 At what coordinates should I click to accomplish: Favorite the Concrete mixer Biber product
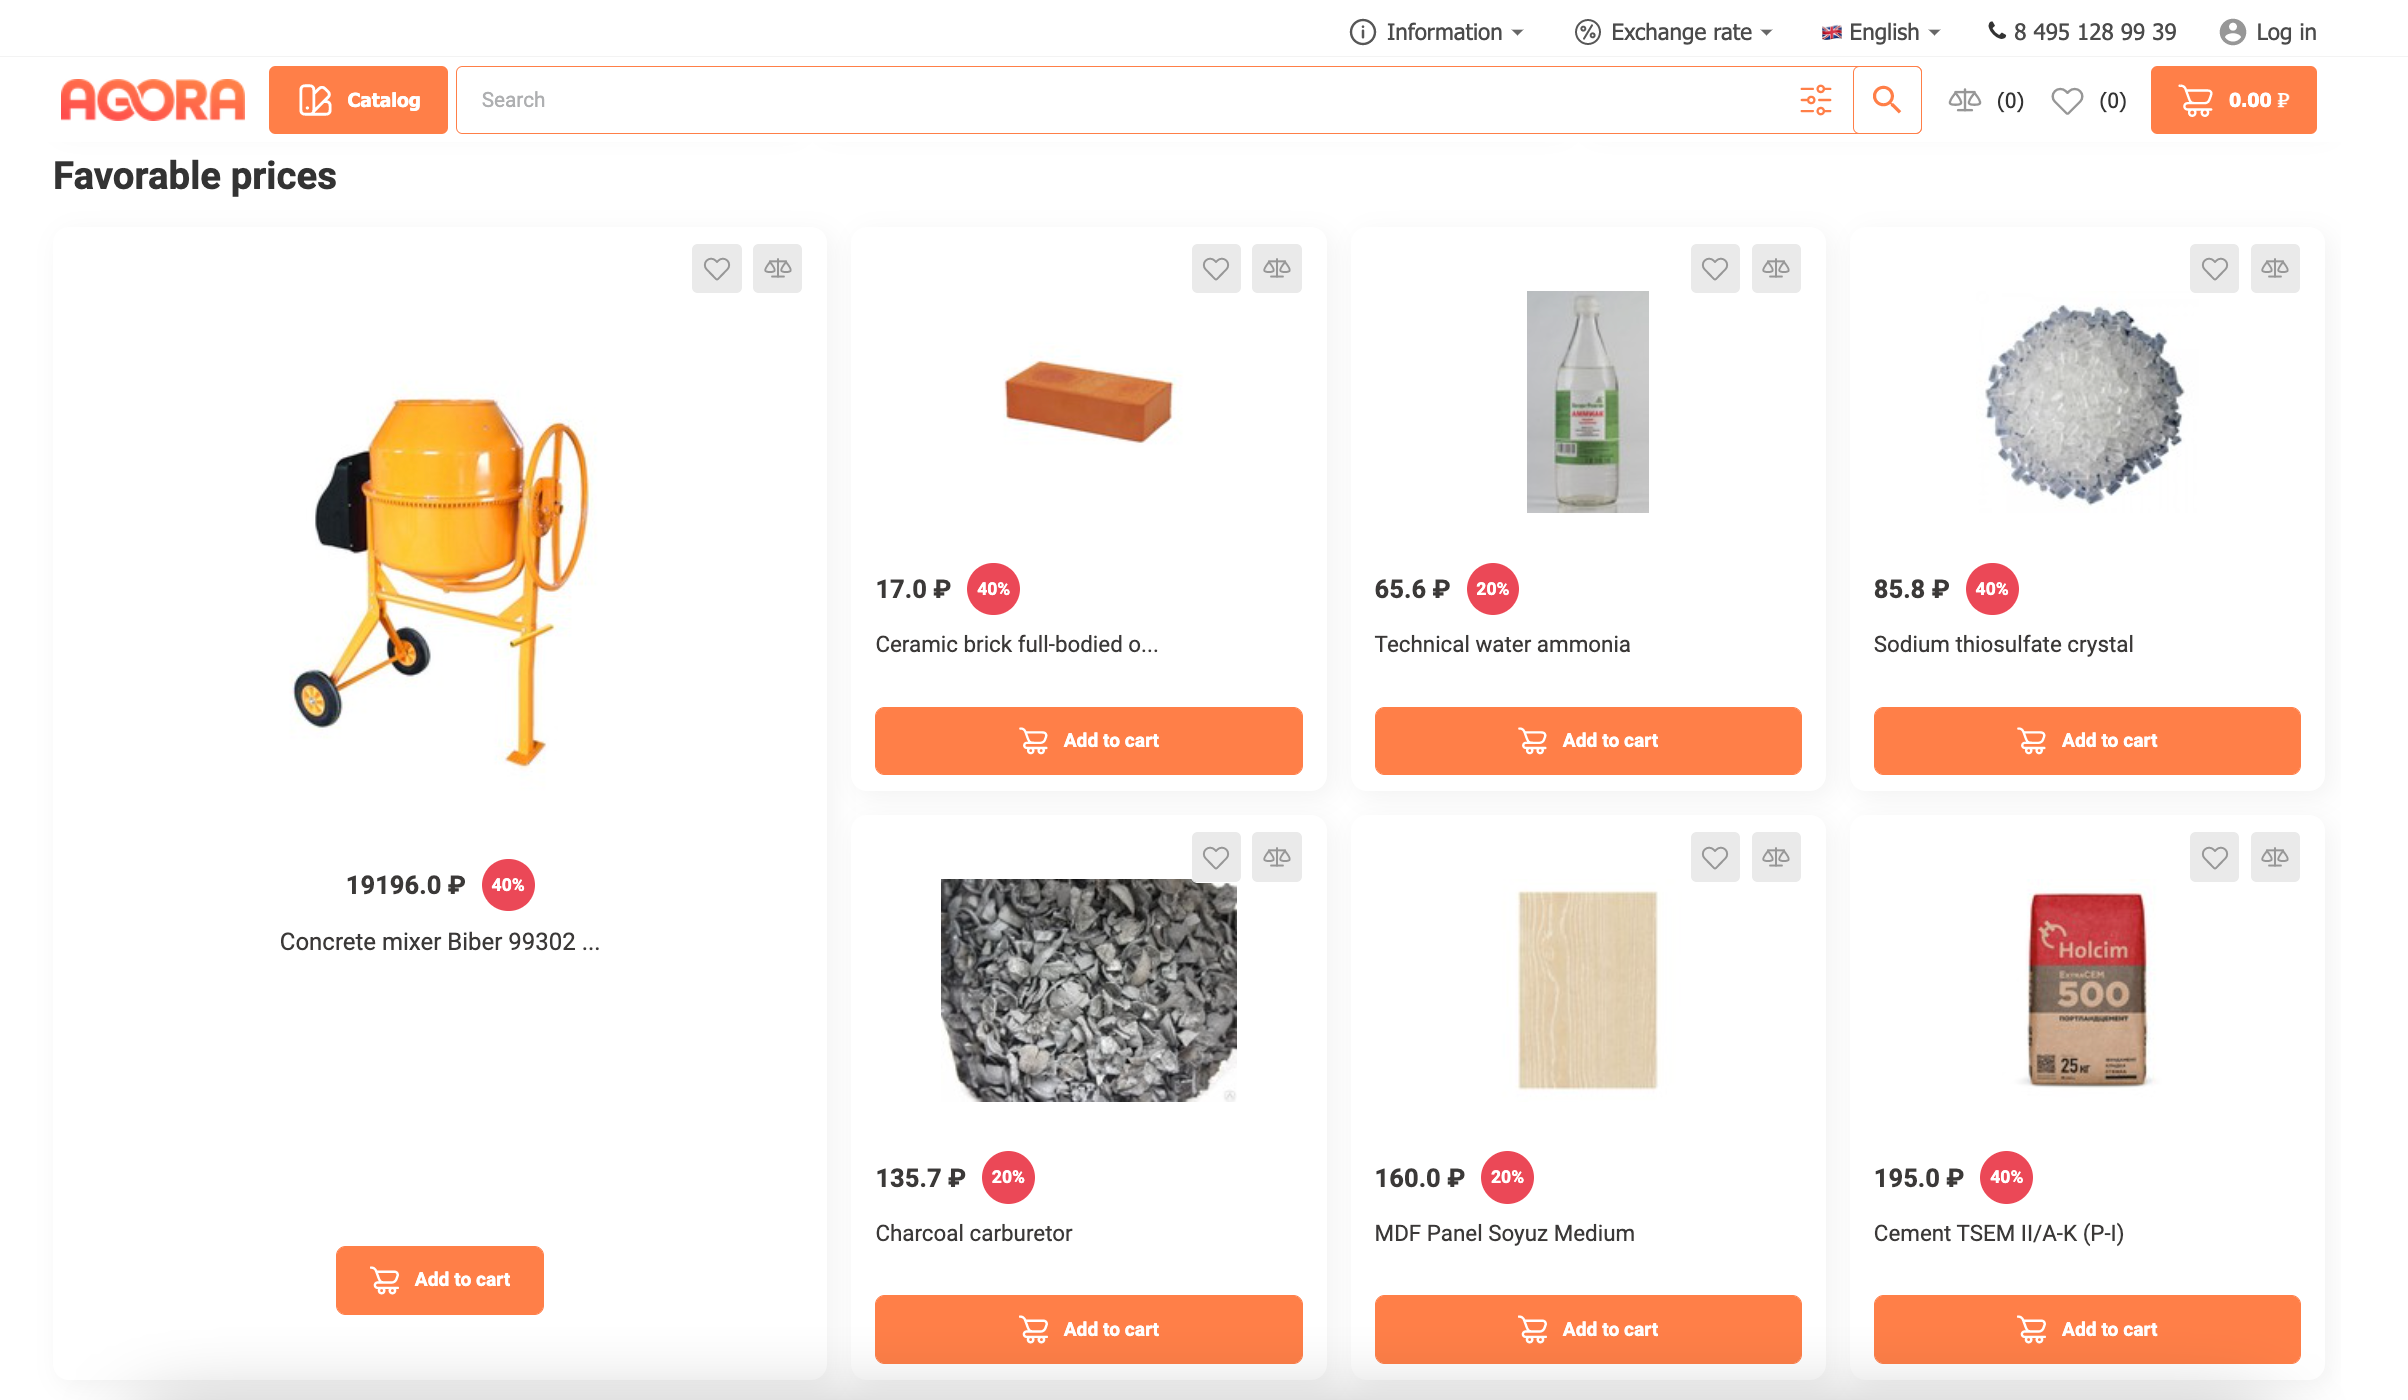[716, 268]
